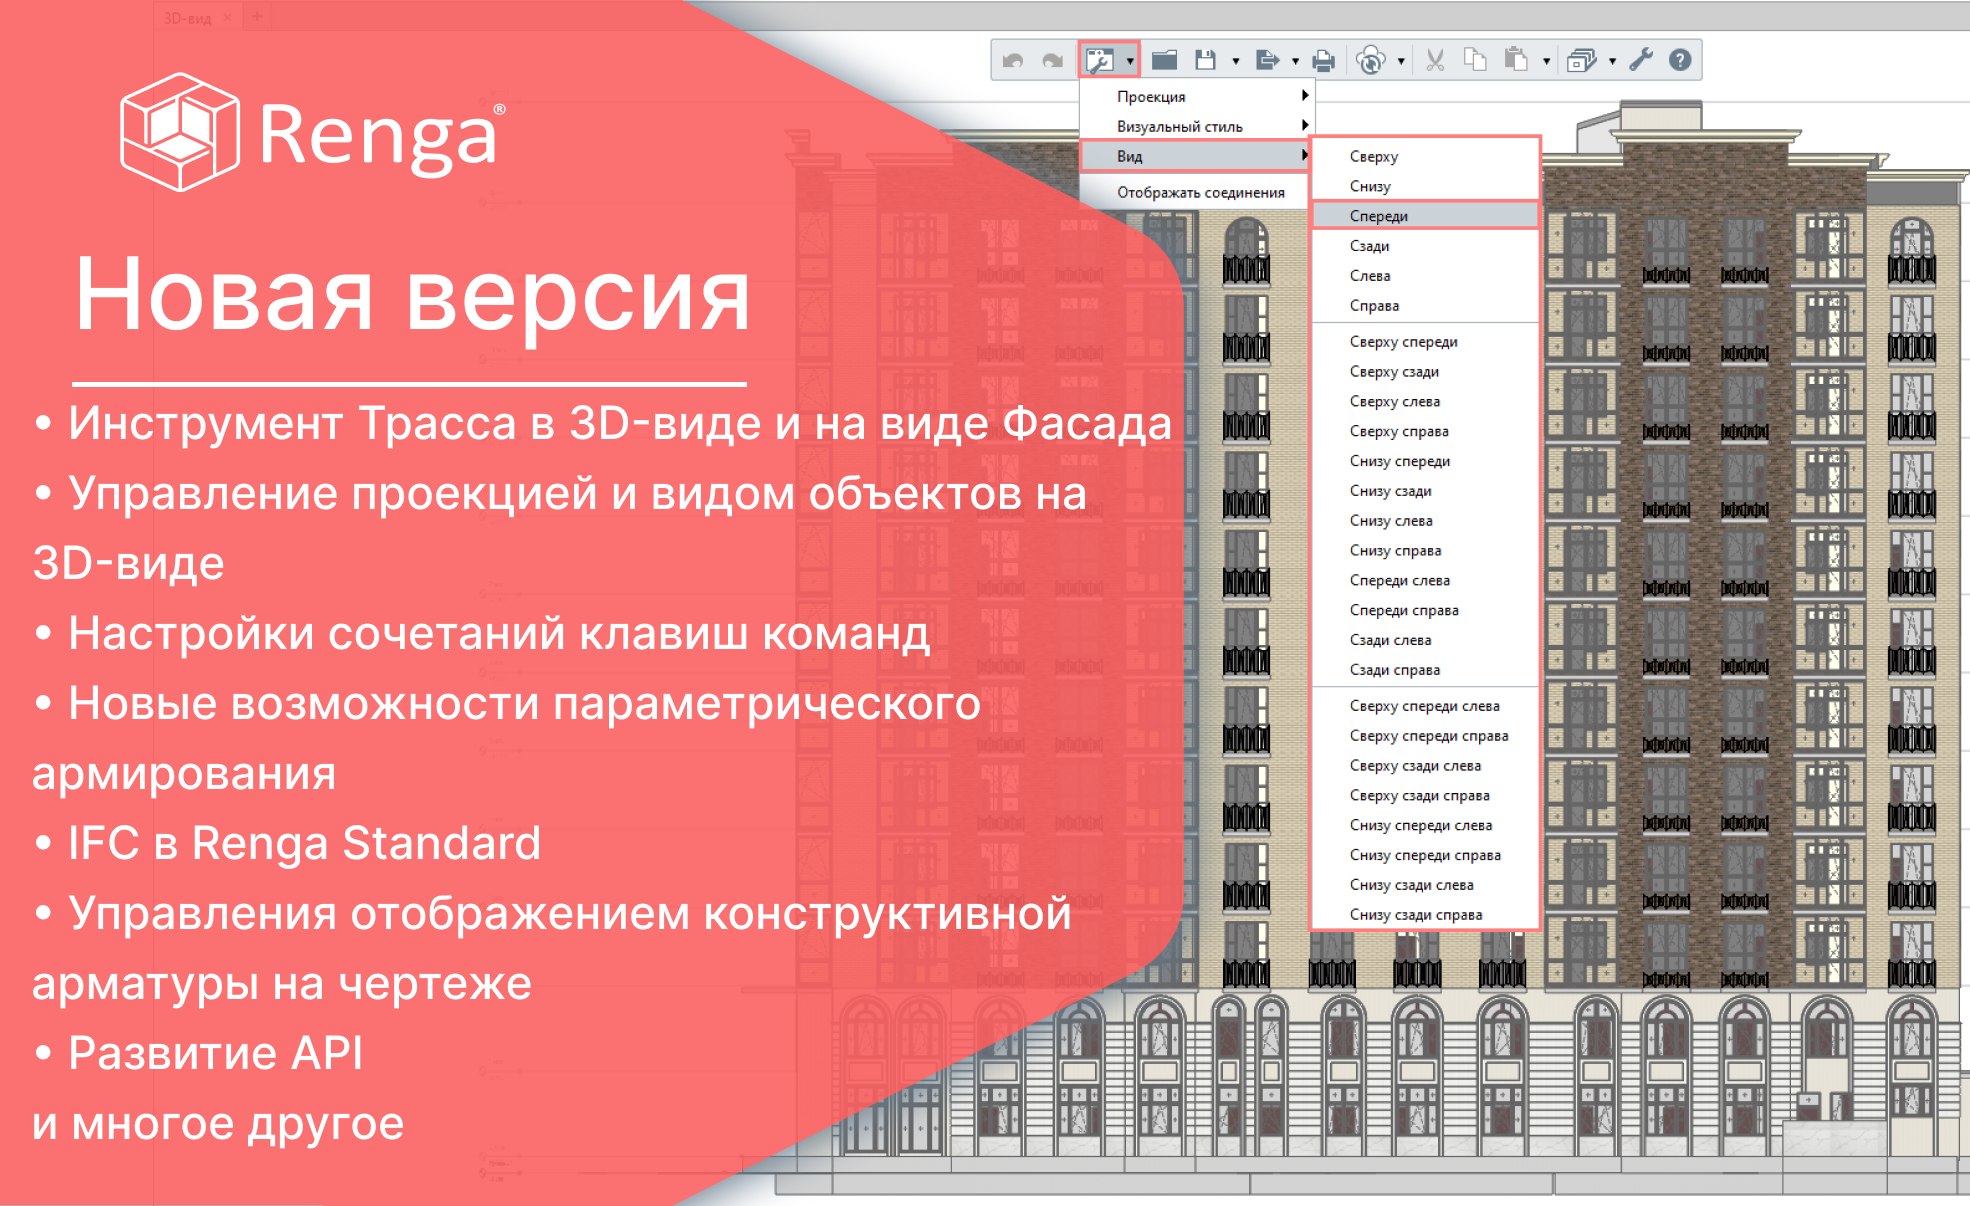Switch to Сверху сзади справа view
This screenshot has height=1206, width=1970.
(x=1424, y=796)
